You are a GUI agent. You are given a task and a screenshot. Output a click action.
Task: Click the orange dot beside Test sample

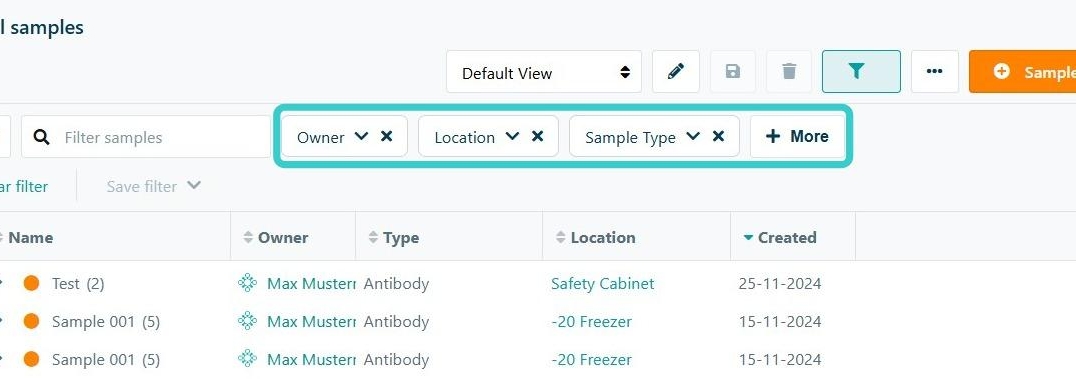tap(31, 283)
